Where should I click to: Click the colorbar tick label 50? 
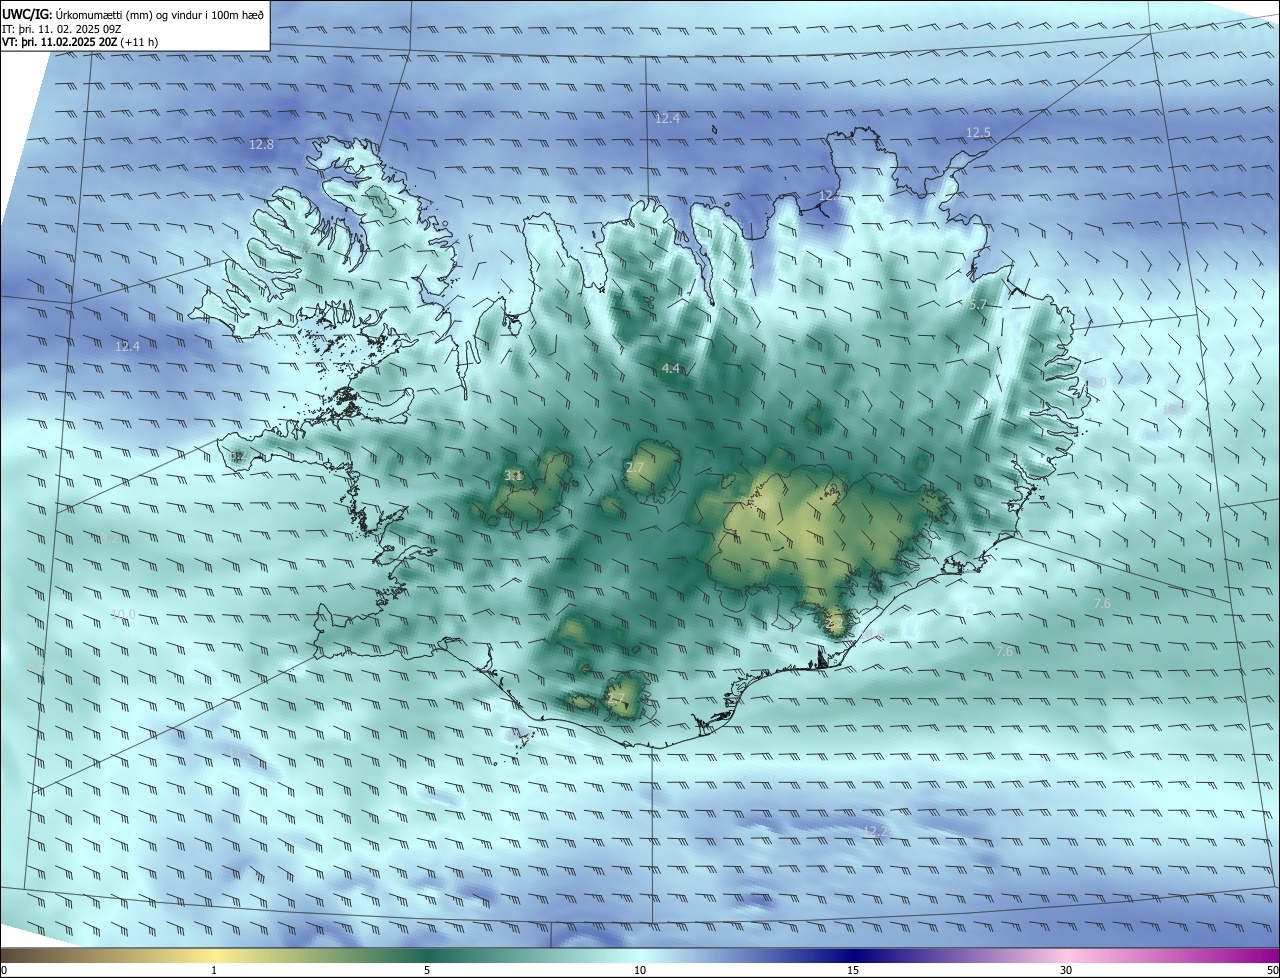tap(1272, 970)
